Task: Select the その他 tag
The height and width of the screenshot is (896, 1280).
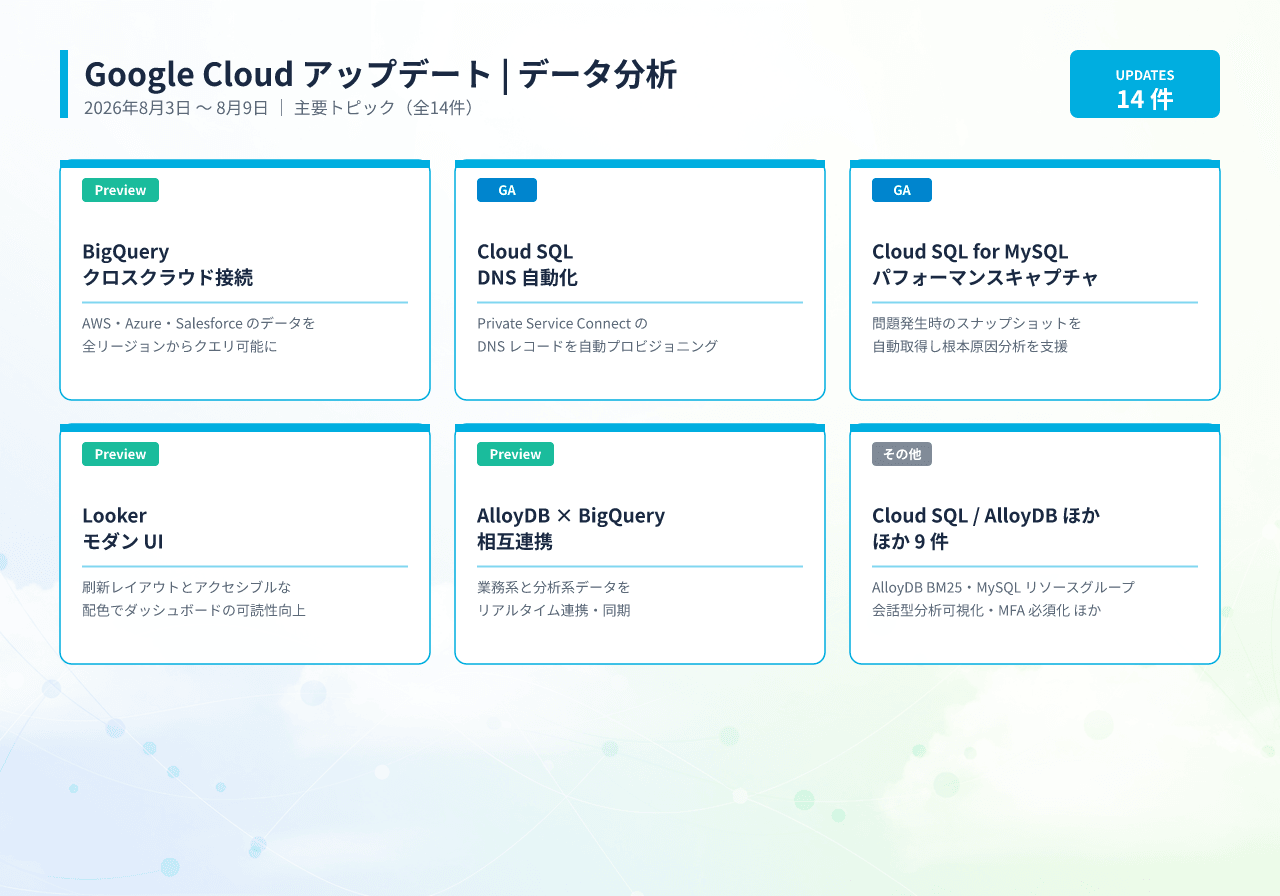Action: [x=902, y=454]
